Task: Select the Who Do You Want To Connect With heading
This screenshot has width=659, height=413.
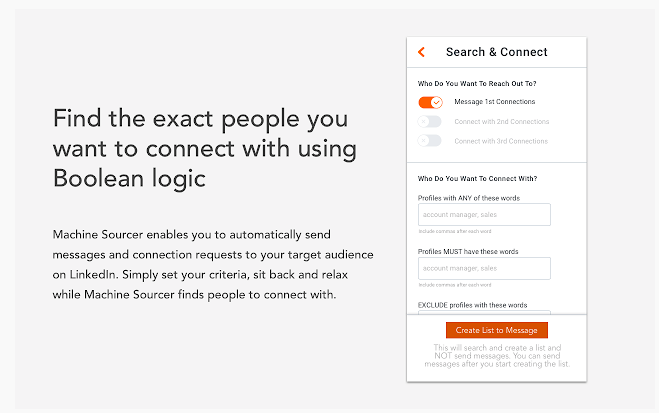Action: [x=477, y=179]
